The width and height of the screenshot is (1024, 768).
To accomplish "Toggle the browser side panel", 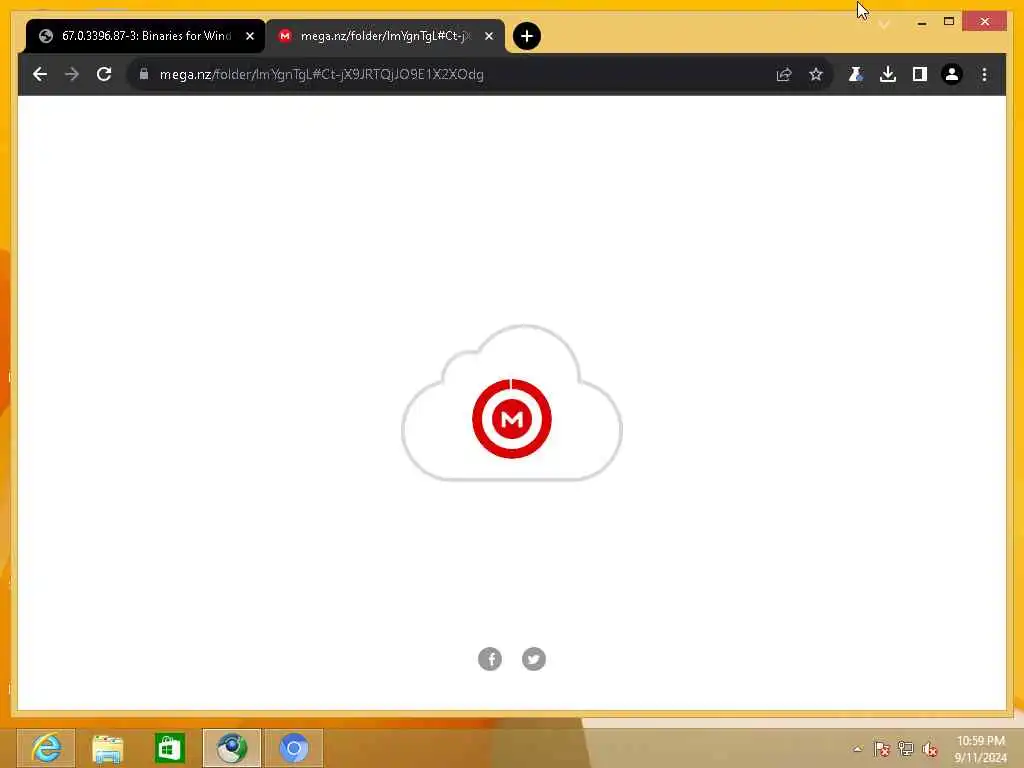I will [920, 74].
